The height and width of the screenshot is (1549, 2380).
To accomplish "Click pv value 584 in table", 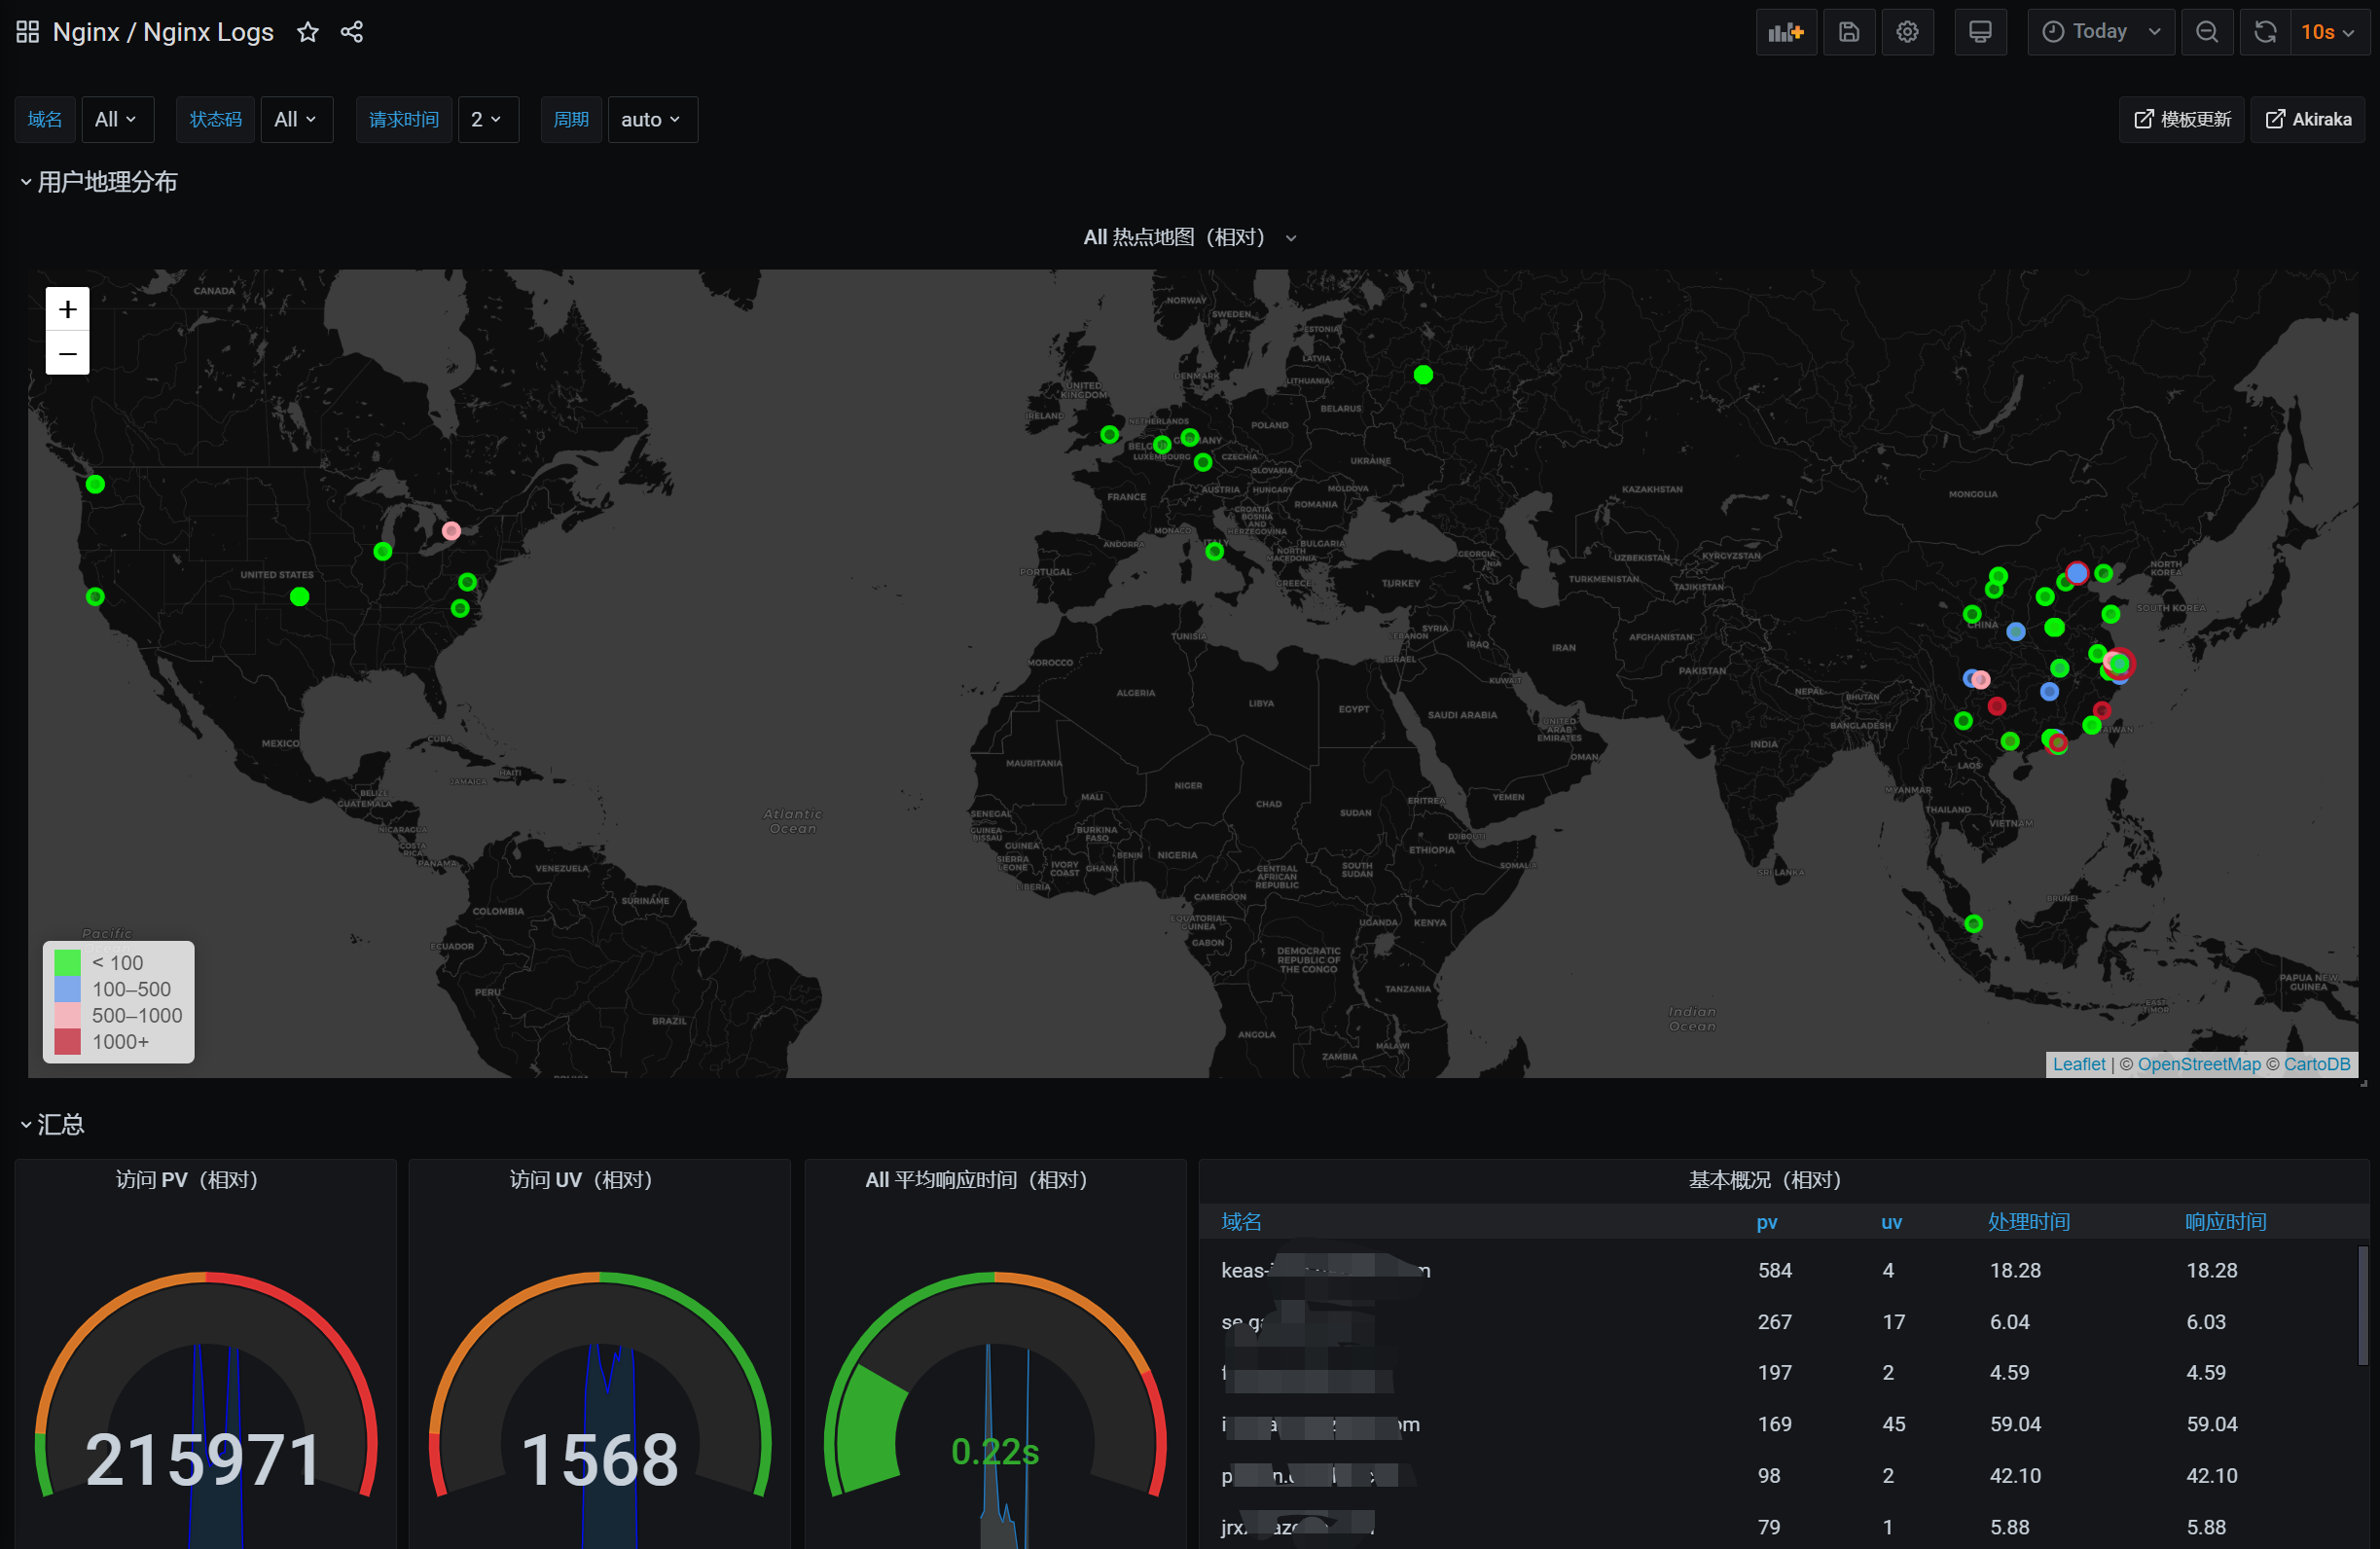I will pyautogui.click(x=1775, y=1270).
